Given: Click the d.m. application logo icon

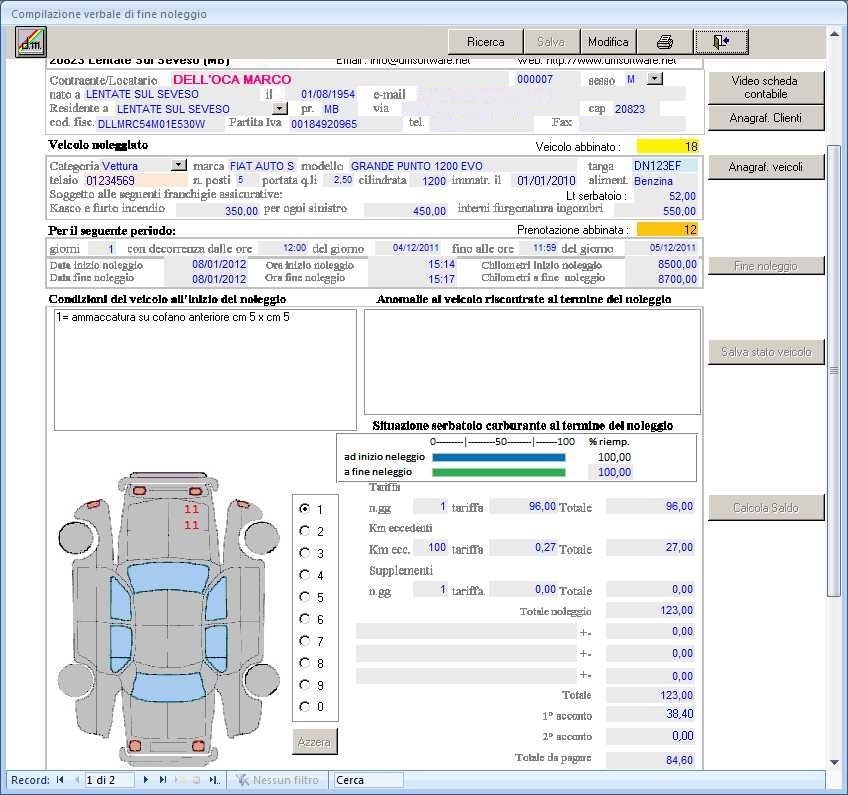Looking at the screenshot, I should pyautogui.click(x=31, y=42).
